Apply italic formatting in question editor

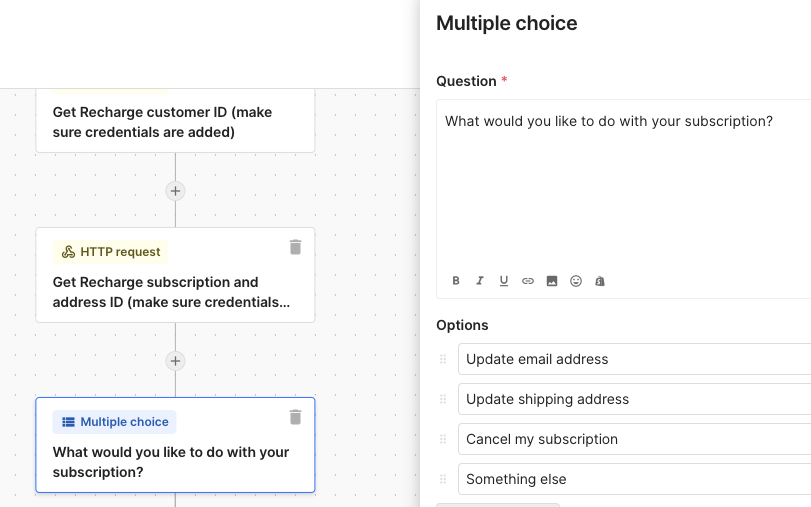click(x=479, y=281)
